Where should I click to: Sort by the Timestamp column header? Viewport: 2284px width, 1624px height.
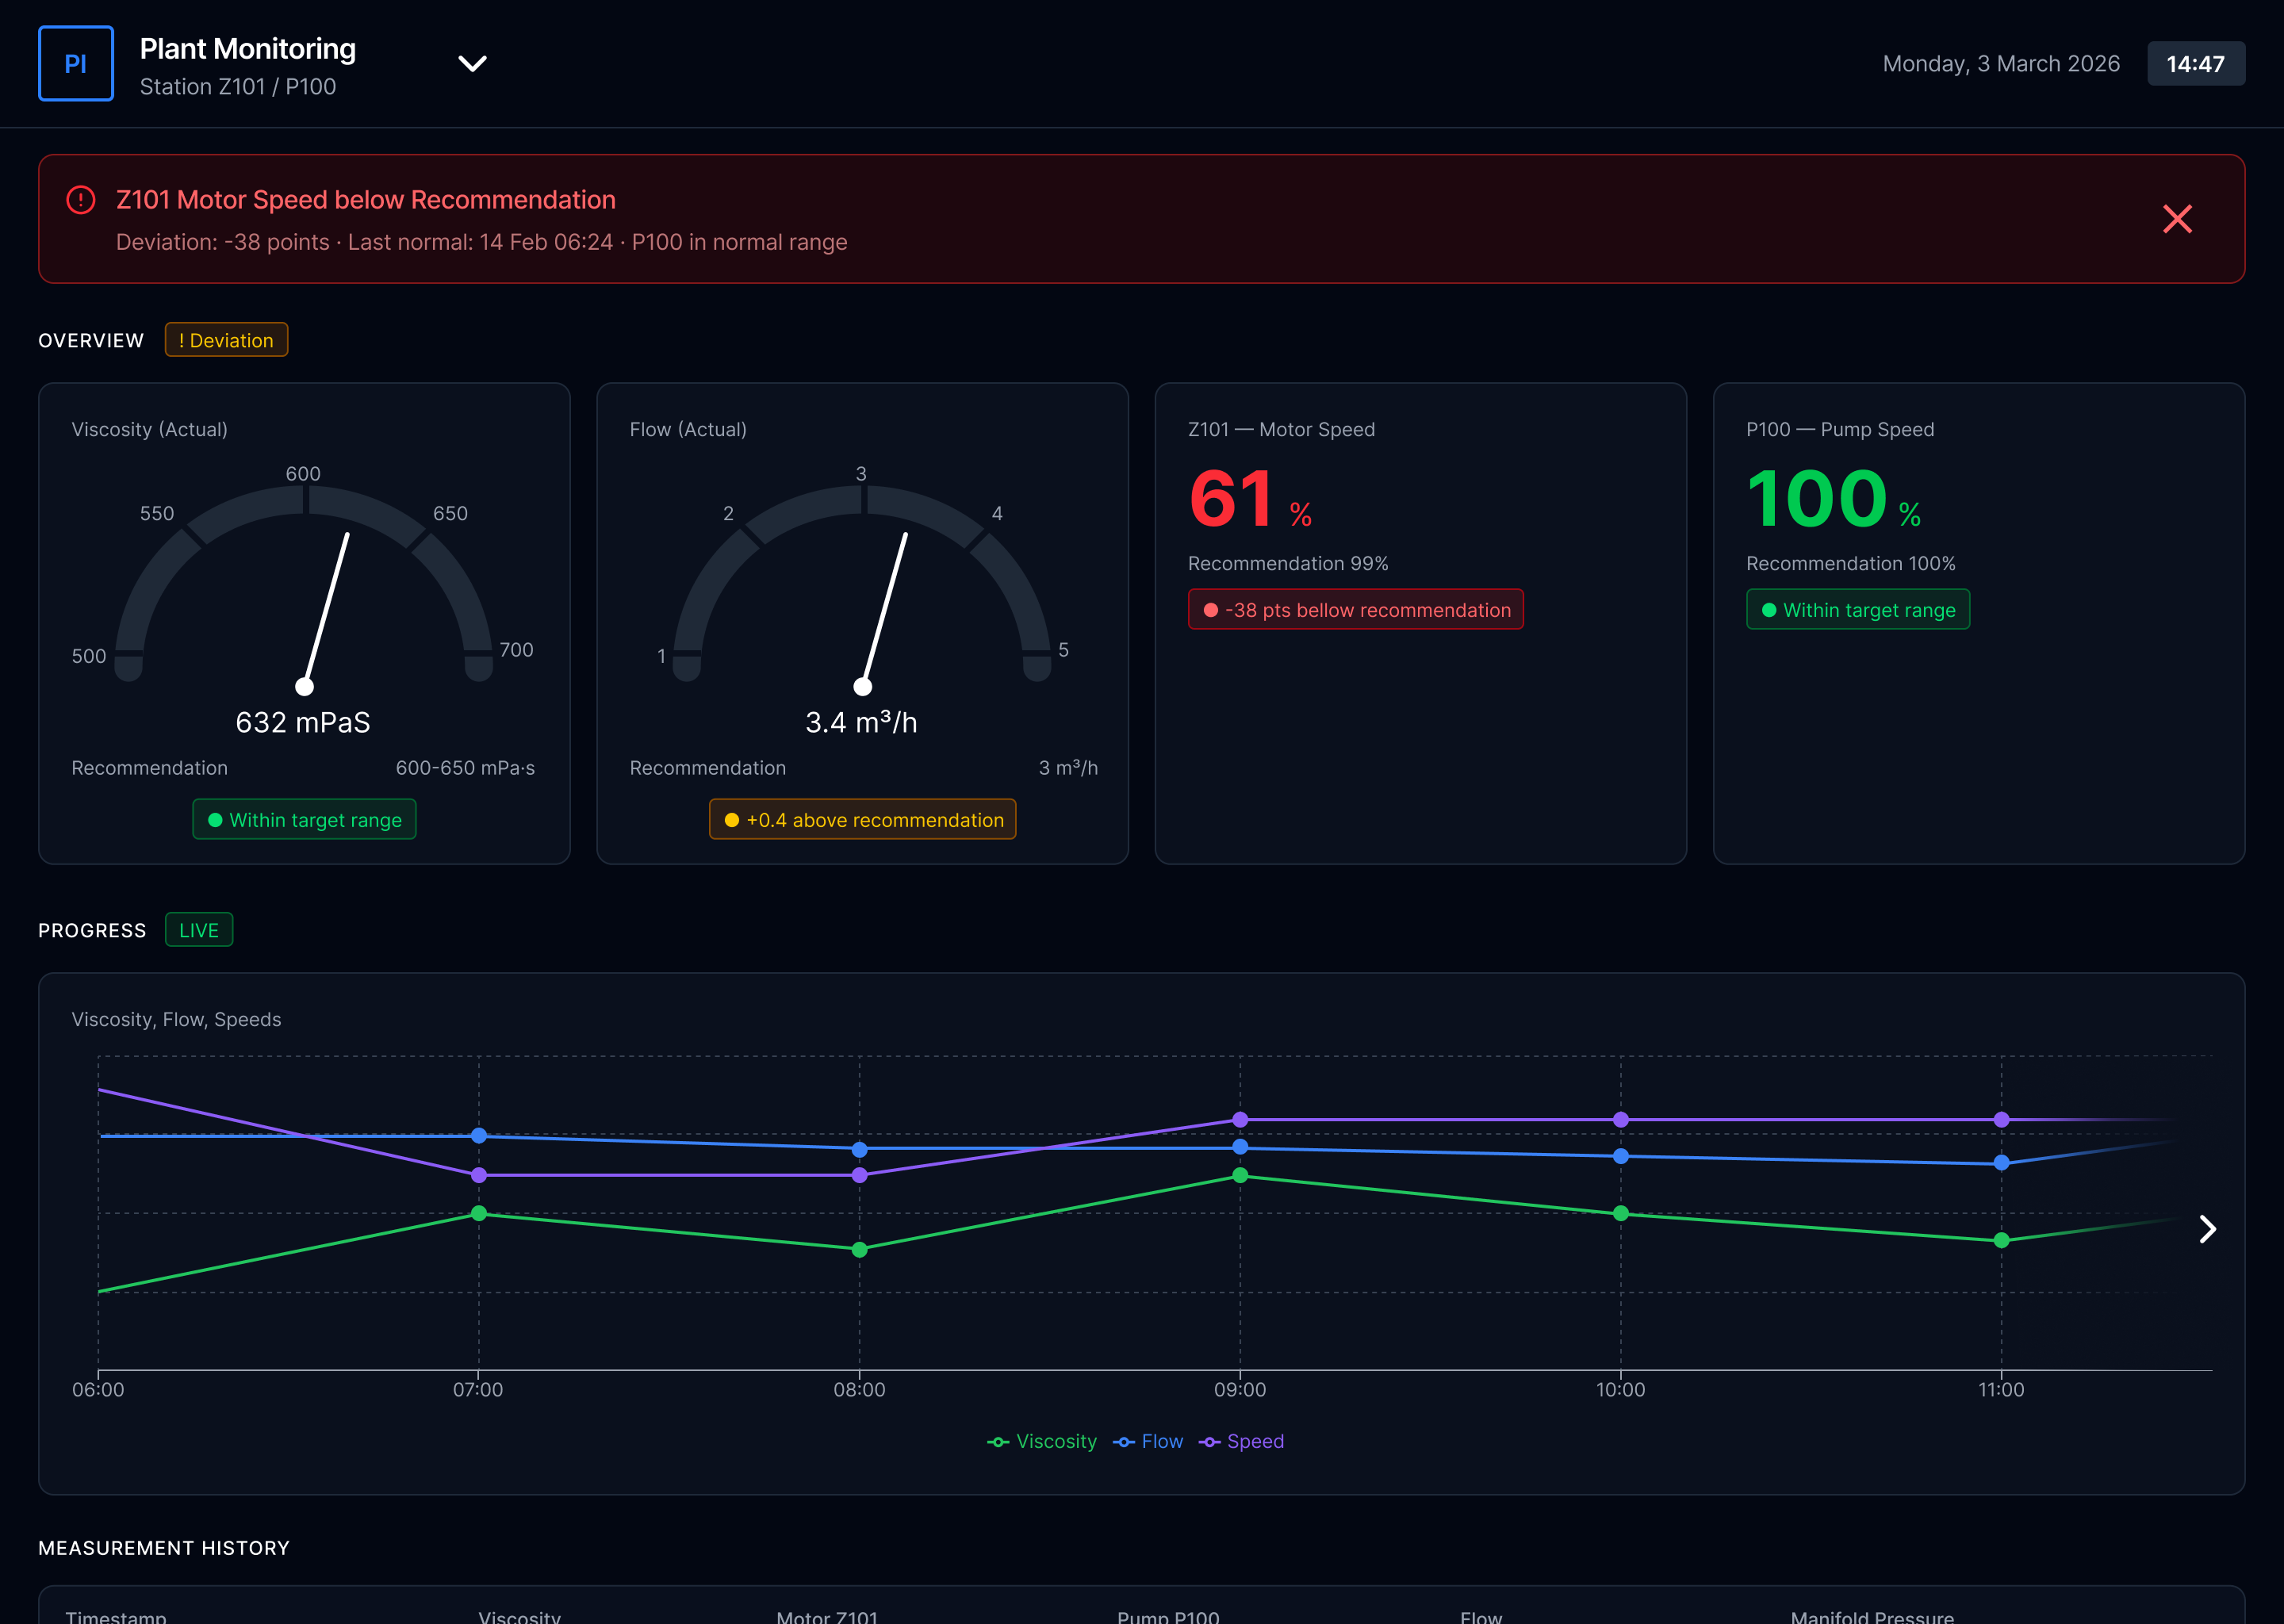pos(116,1616)
